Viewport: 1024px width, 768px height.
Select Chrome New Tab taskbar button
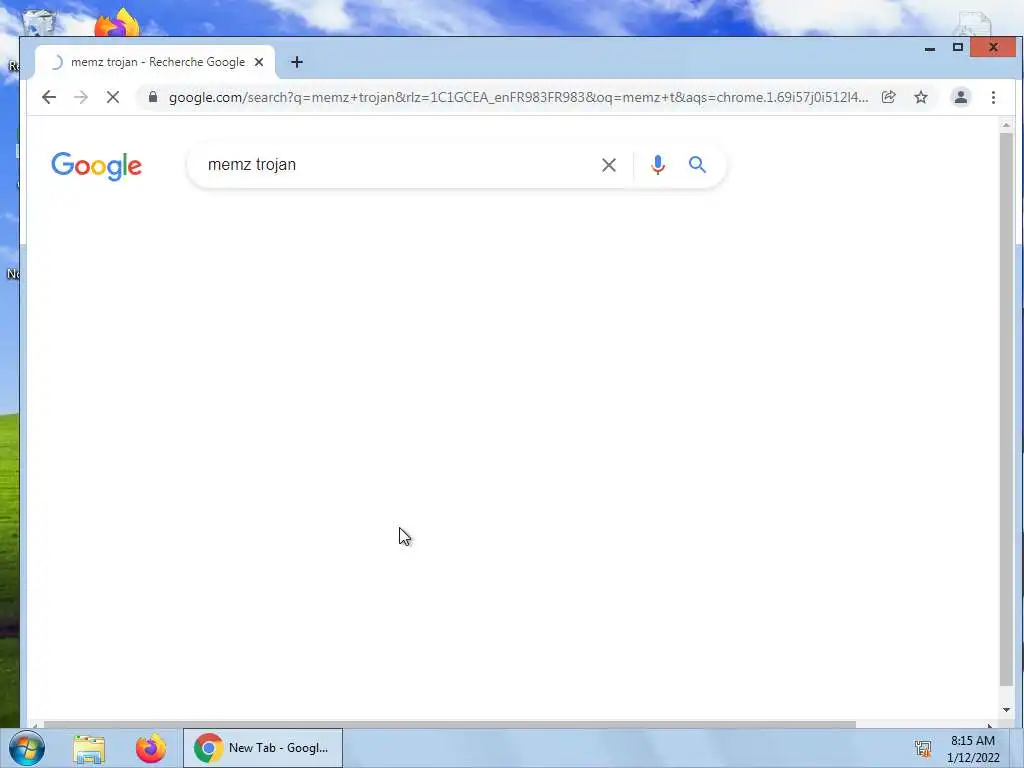tap(263, 748)
